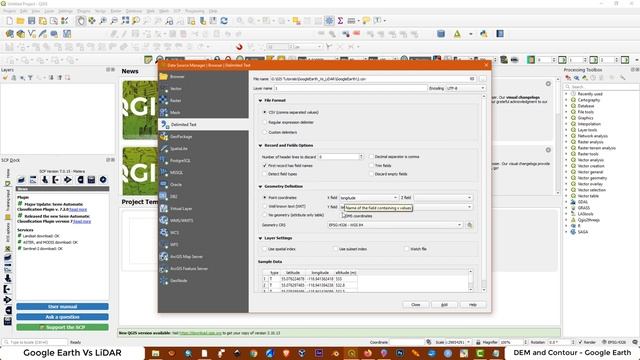Click the Save Project disk icon

[31, 21]
